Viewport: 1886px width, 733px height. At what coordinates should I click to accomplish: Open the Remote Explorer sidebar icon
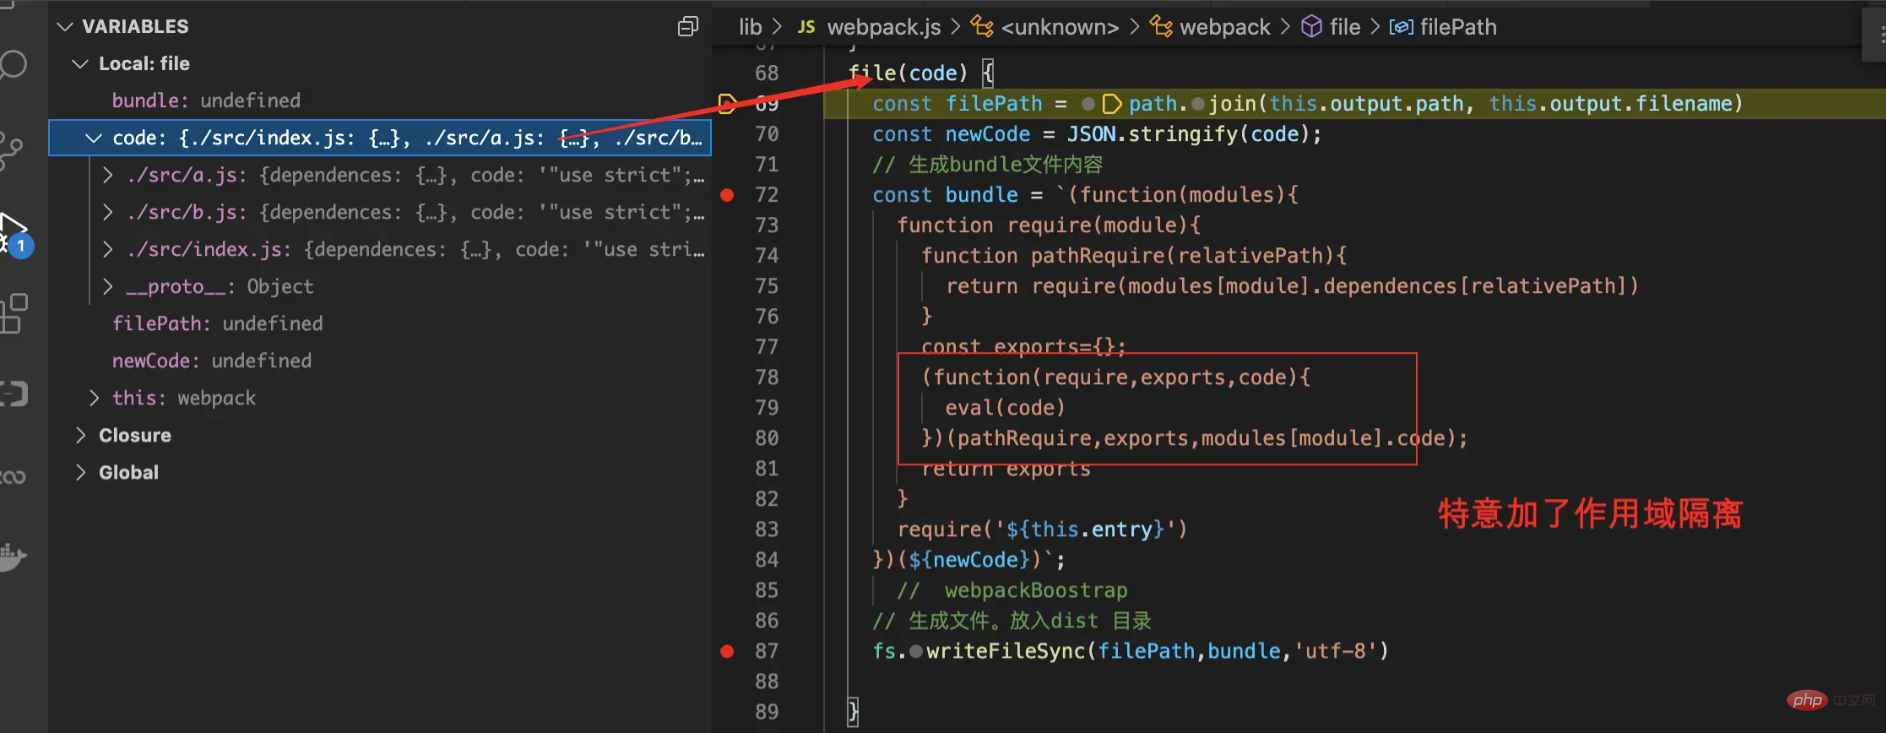pyautogui.click(x=13, y=394)
